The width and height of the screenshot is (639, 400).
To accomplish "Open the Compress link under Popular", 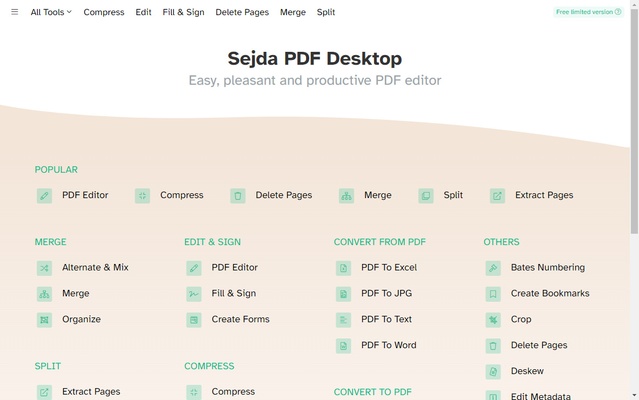I will tap(182, 195).
